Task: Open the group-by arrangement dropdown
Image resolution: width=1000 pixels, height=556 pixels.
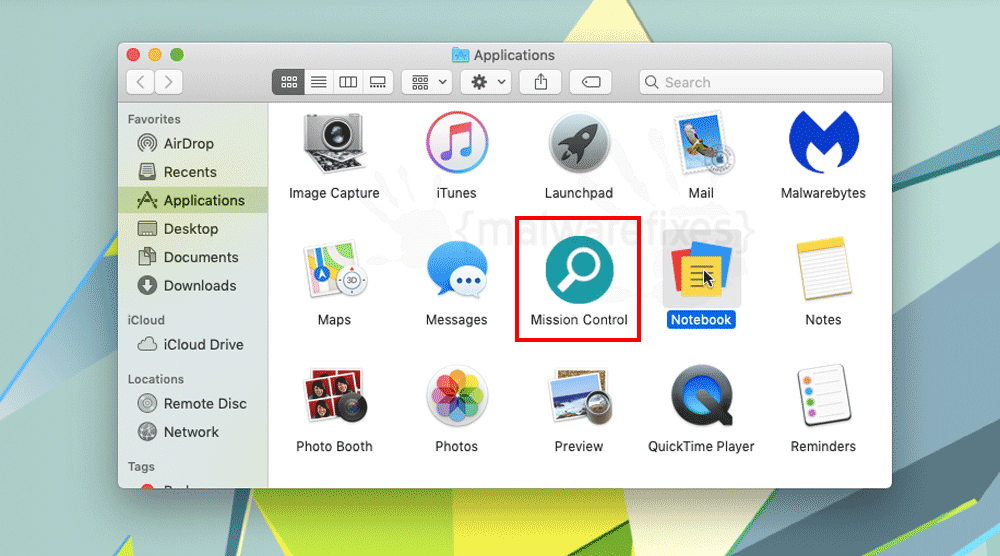Action: [427, 82]
